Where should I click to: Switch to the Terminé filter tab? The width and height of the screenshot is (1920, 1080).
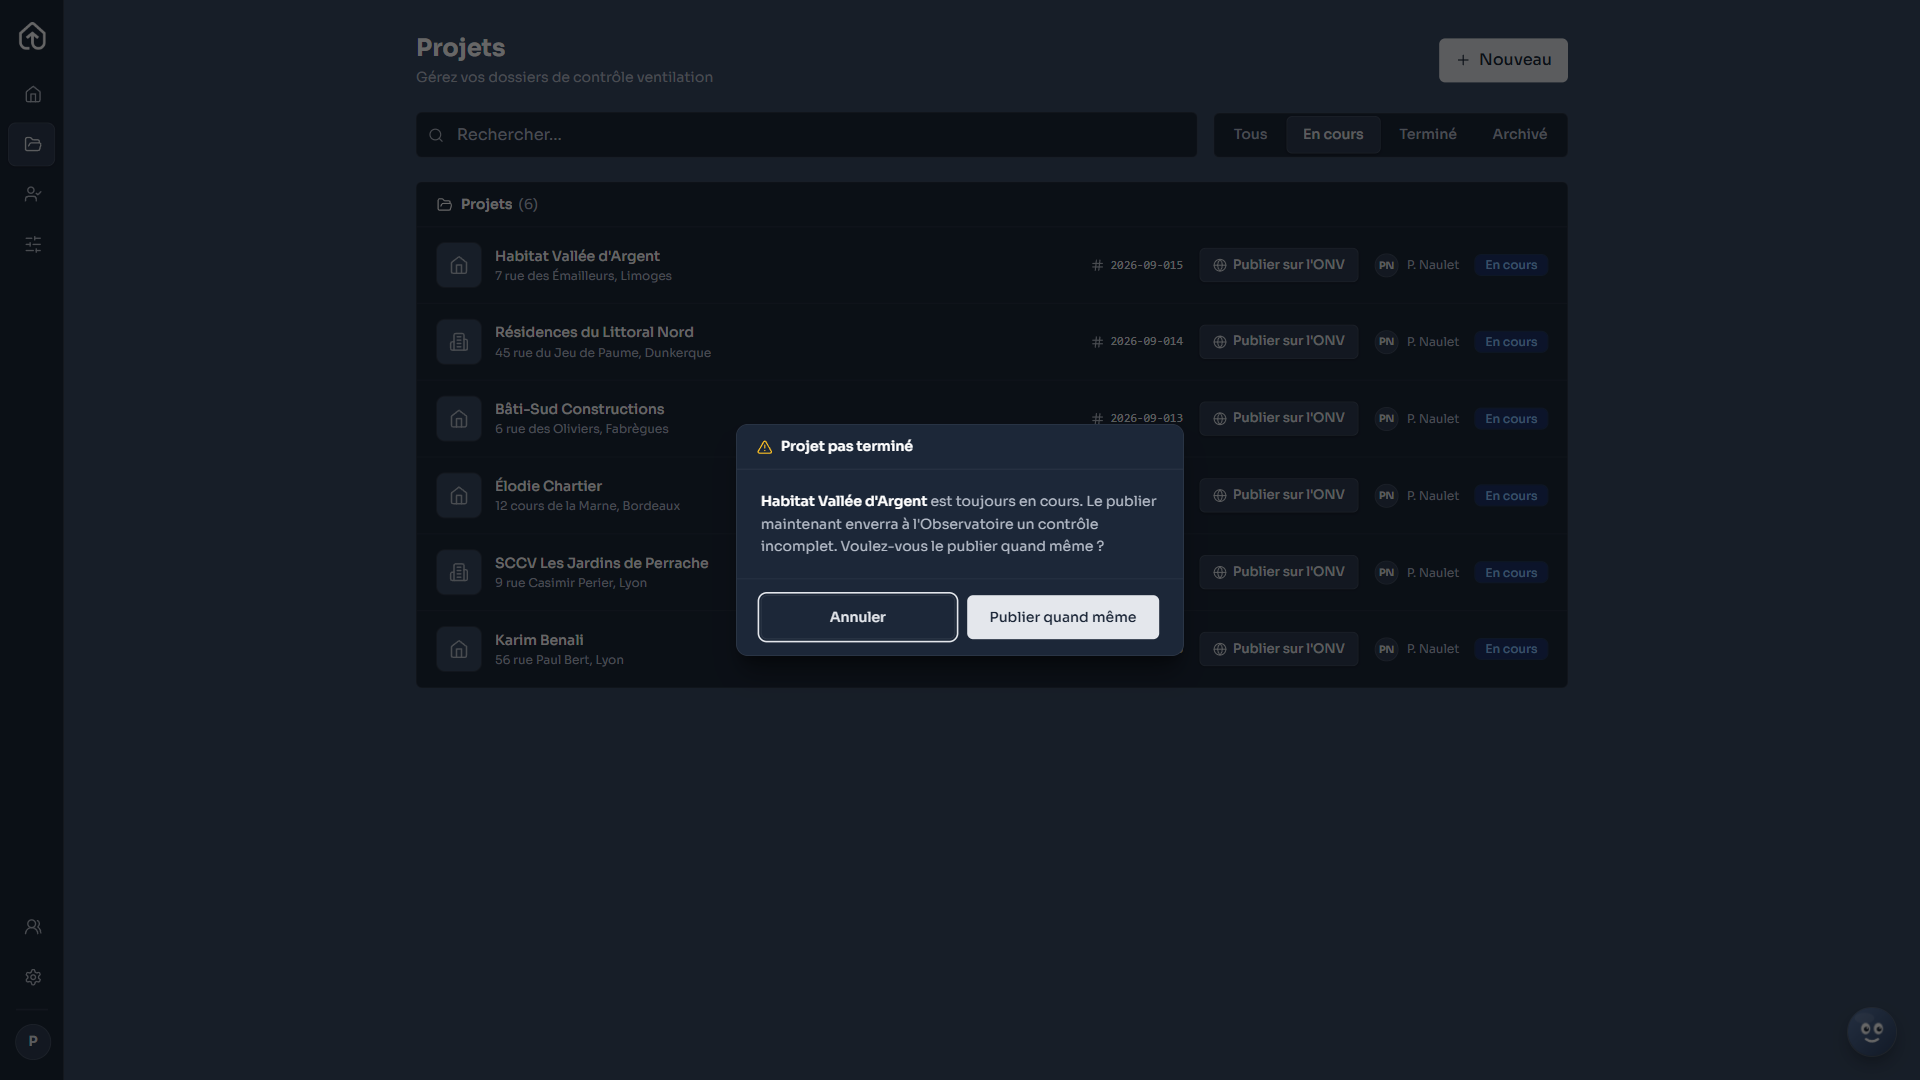[x=1428, y=134]
